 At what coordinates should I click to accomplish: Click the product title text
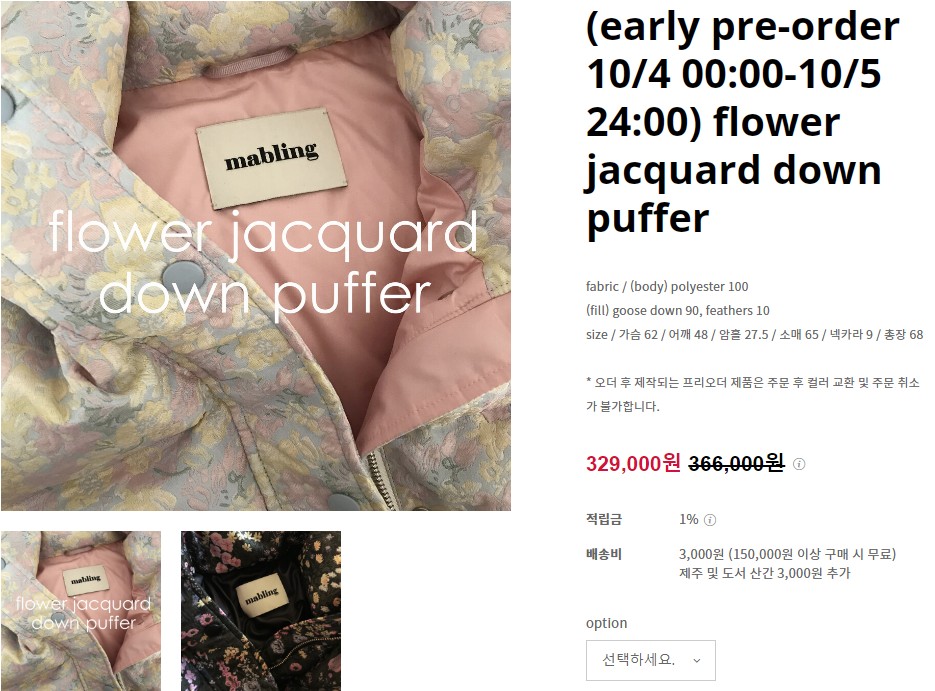click(743, 122)
